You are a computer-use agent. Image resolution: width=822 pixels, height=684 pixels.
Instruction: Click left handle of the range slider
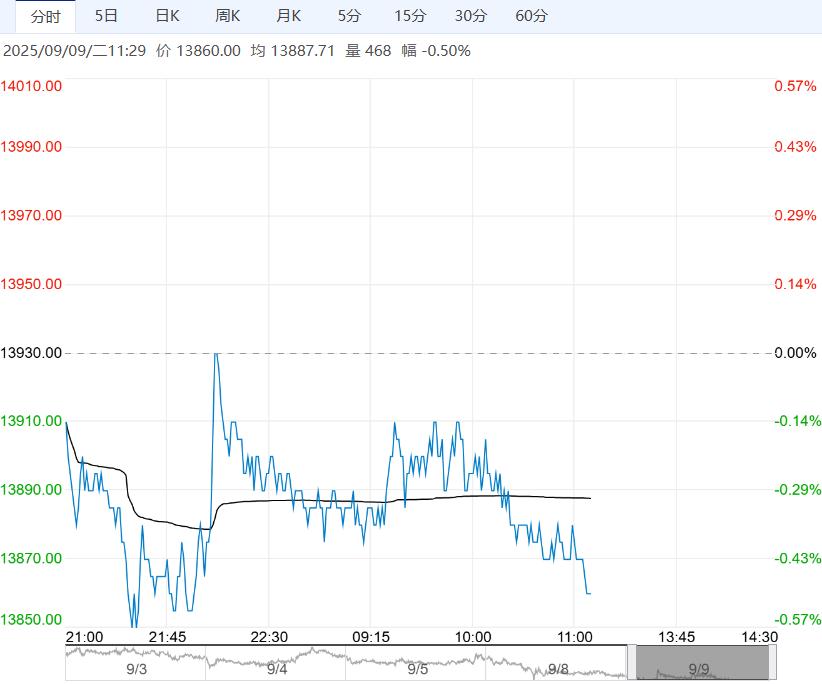point(631,663)
